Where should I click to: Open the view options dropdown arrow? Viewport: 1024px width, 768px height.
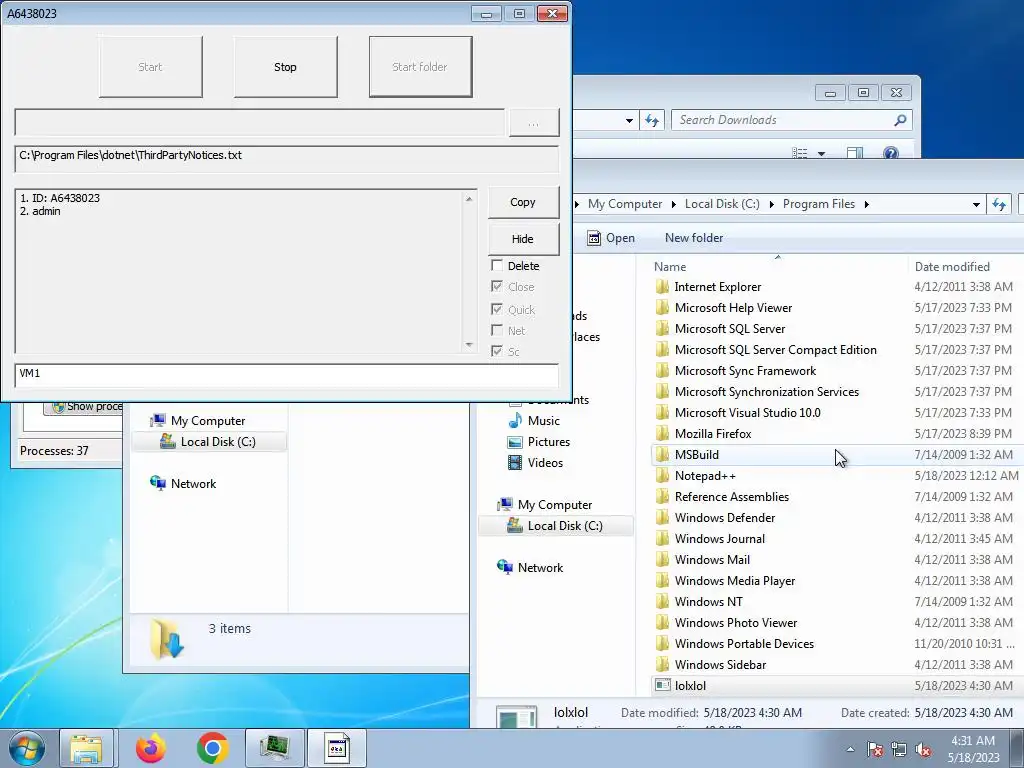pyautogui.click(x=822, y=153)
